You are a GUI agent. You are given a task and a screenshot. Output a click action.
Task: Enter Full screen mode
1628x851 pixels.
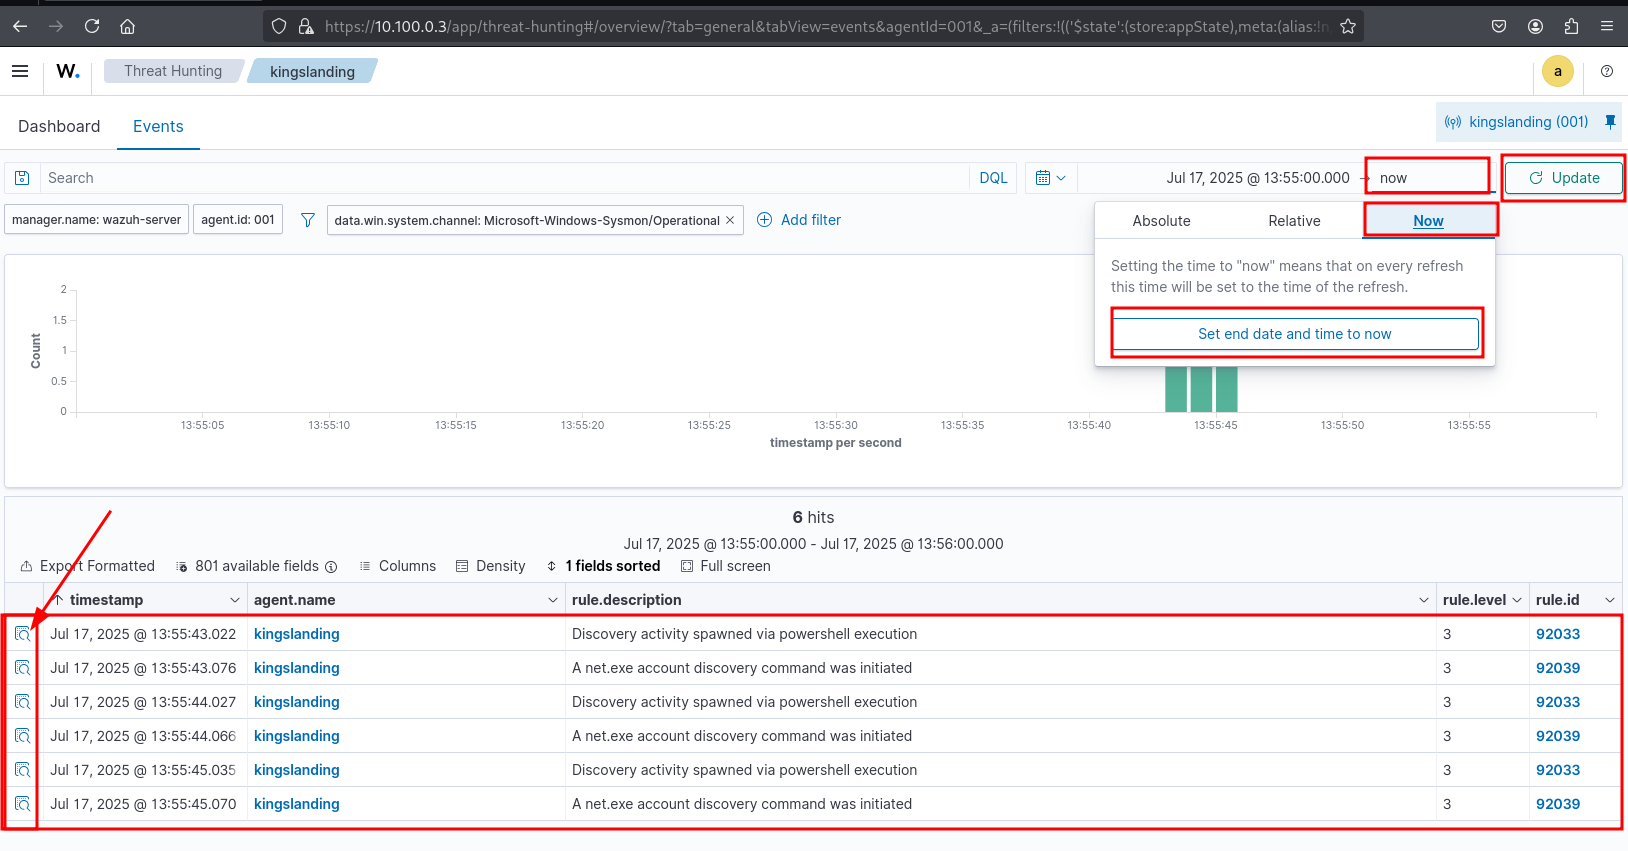(x=725, y=566)
